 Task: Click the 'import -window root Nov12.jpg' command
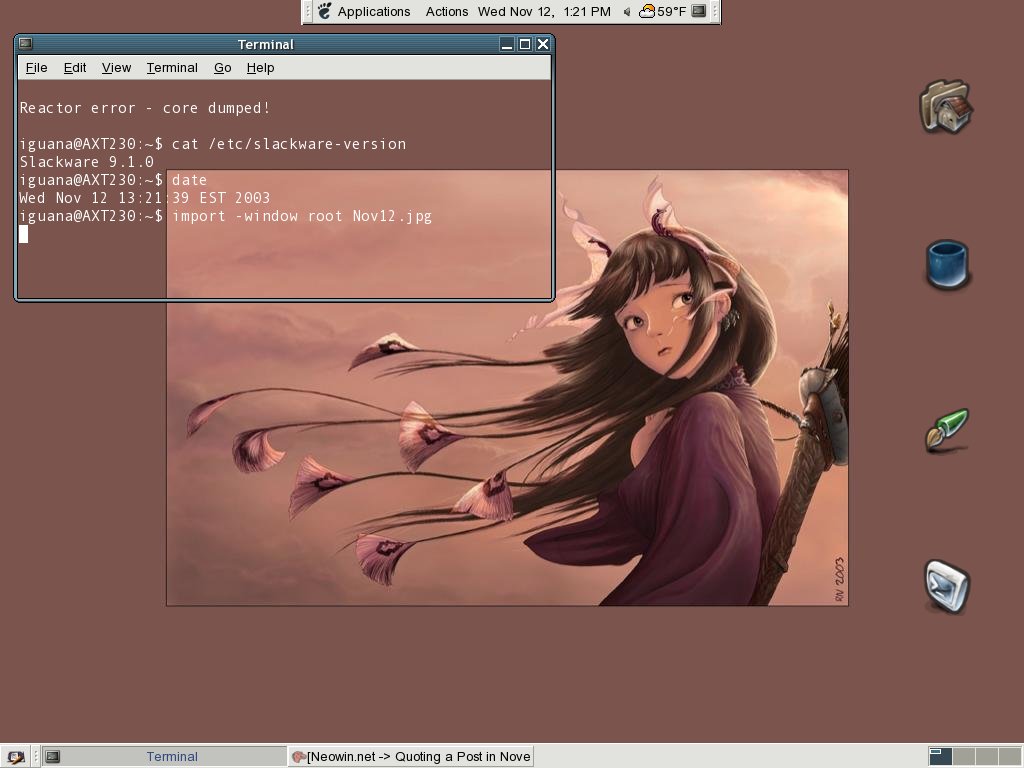click(302, 216)
